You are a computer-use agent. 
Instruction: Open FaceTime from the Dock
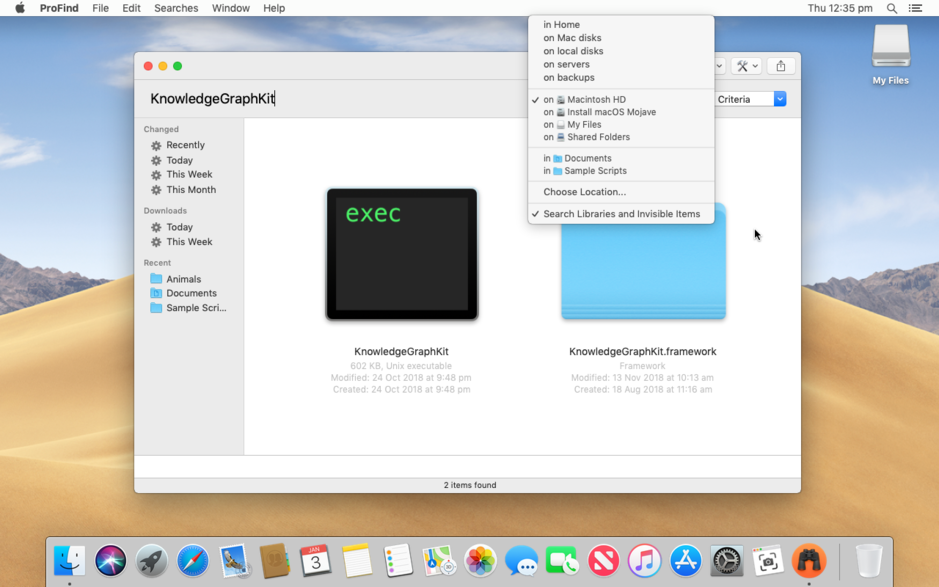point(562,561)
